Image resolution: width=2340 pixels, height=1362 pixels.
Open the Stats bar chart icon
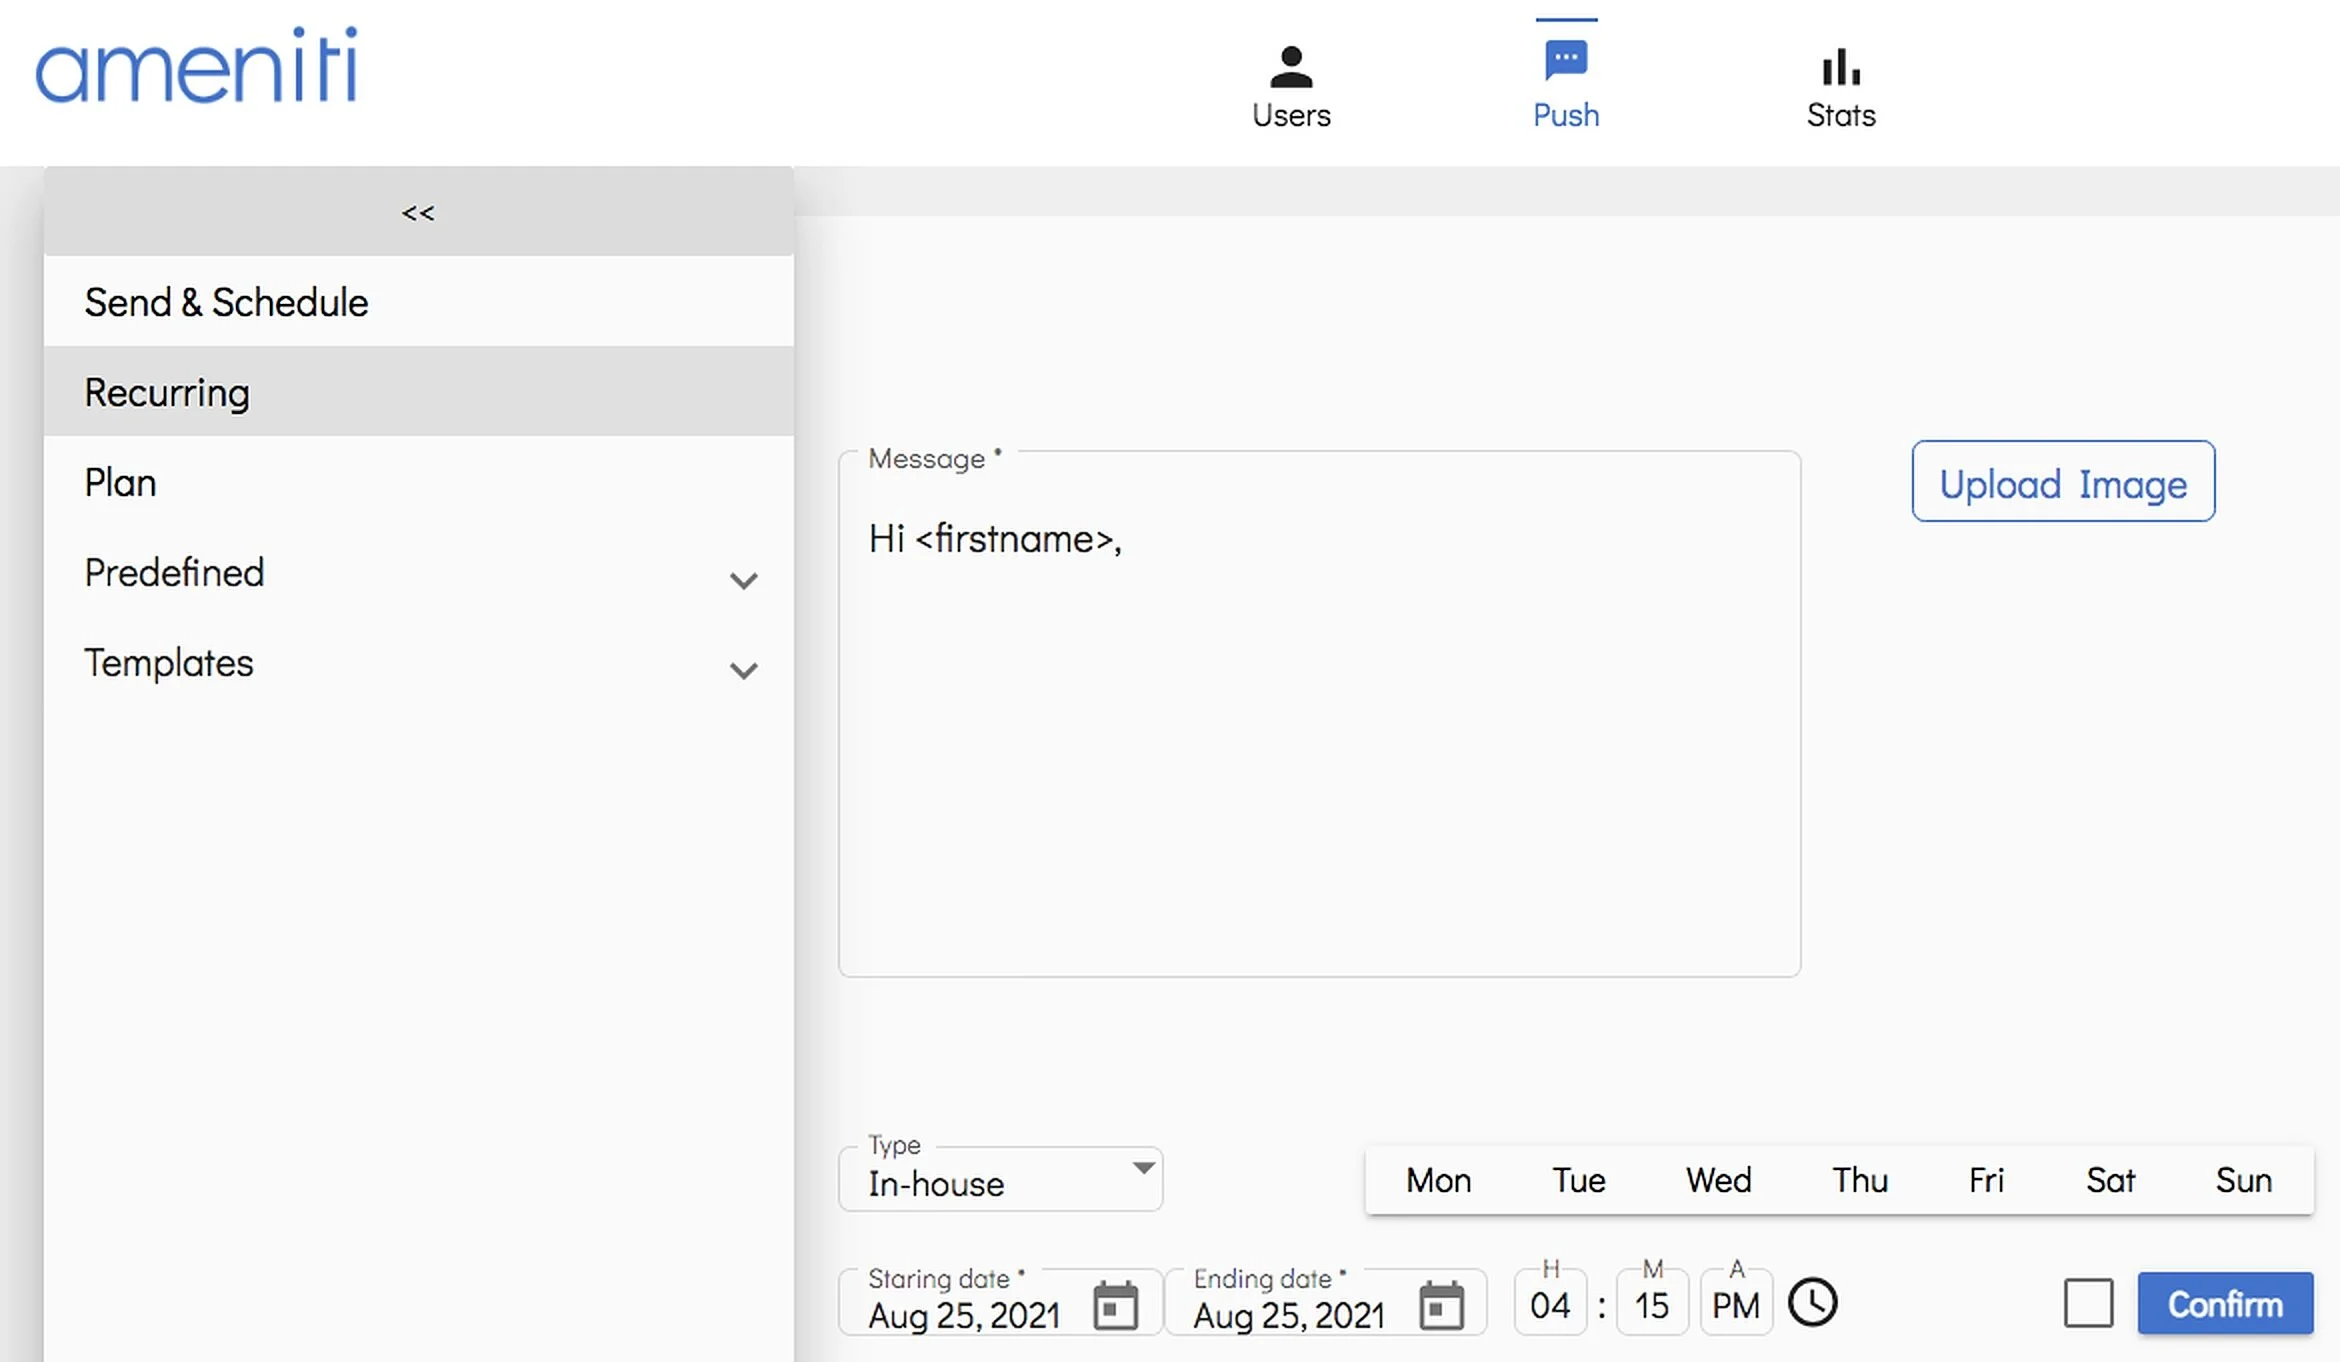click(1840, 68)
